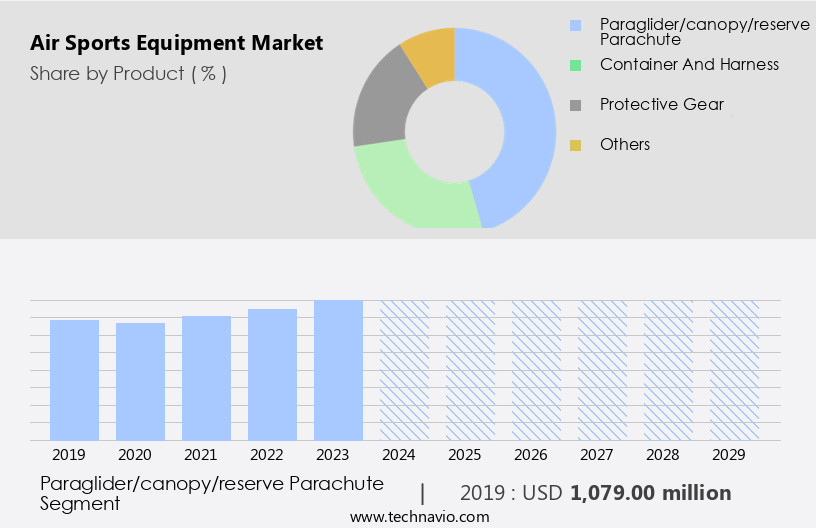Viewport: 816px width, 528px height.
Task: Click the hatched 2024 forecast bar
Action: (404, 370)
